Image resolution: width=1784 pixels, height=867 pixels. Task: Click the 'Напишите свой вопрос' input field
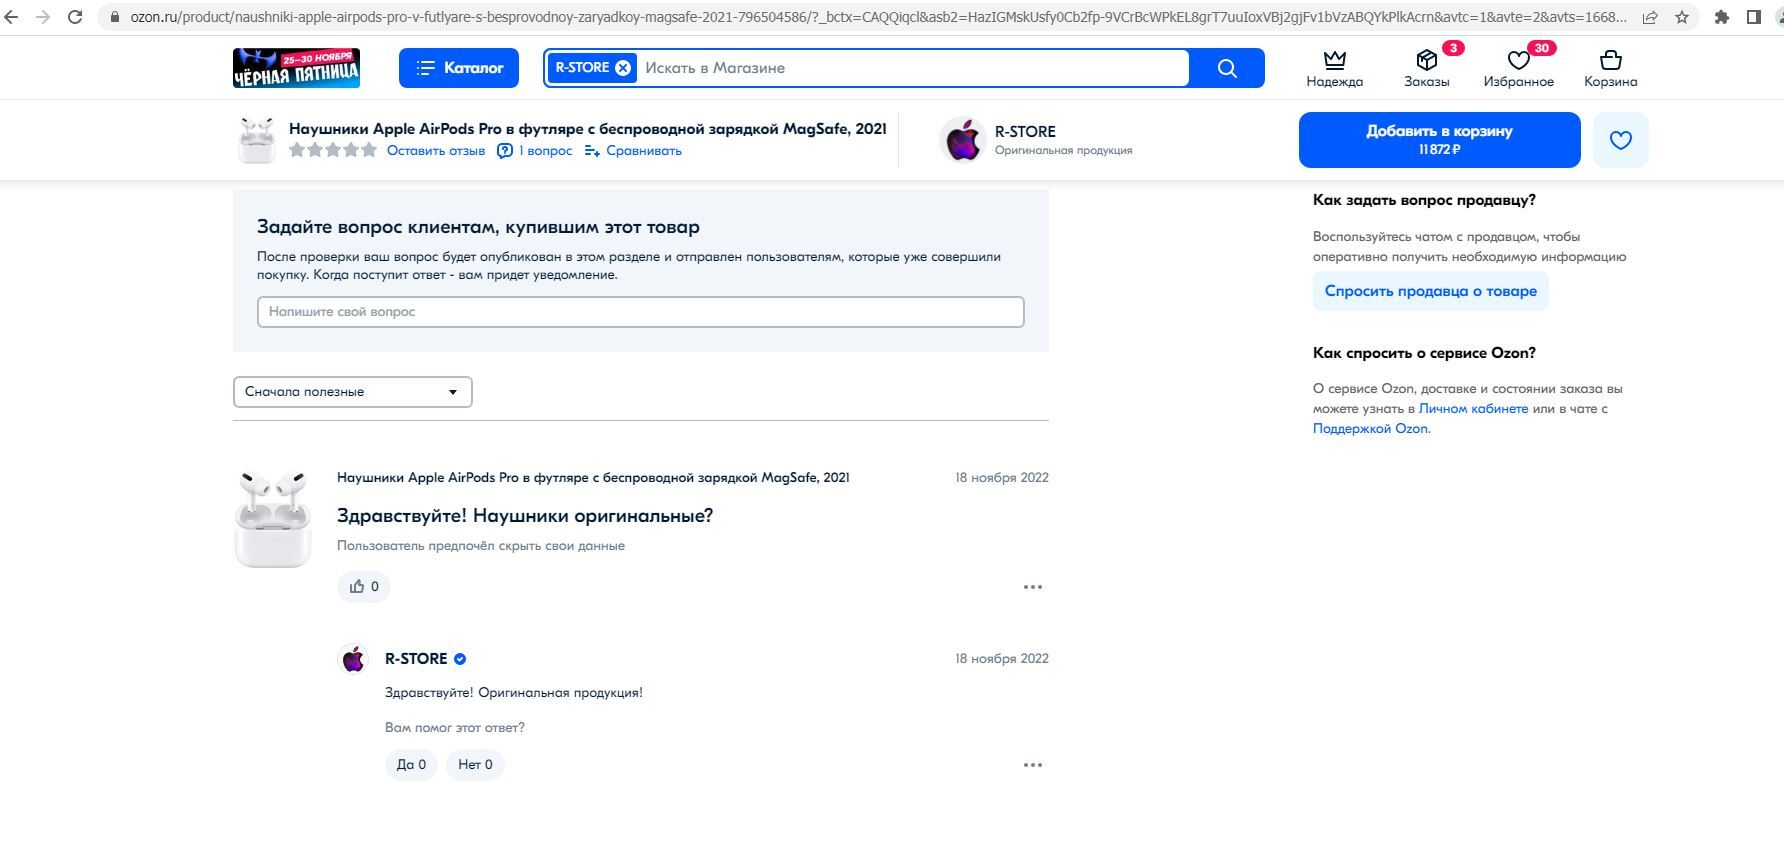[x=641, y=312]
